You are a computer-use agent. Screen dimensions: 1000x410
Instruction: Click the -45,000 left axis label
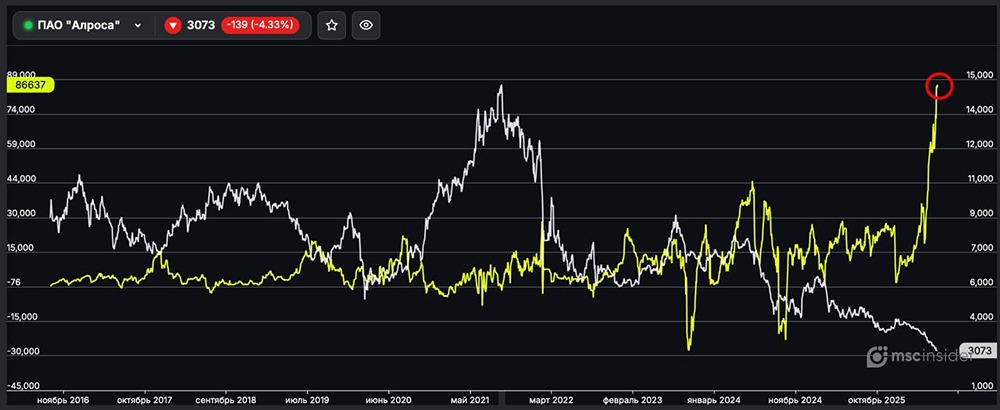pos(21,386)
